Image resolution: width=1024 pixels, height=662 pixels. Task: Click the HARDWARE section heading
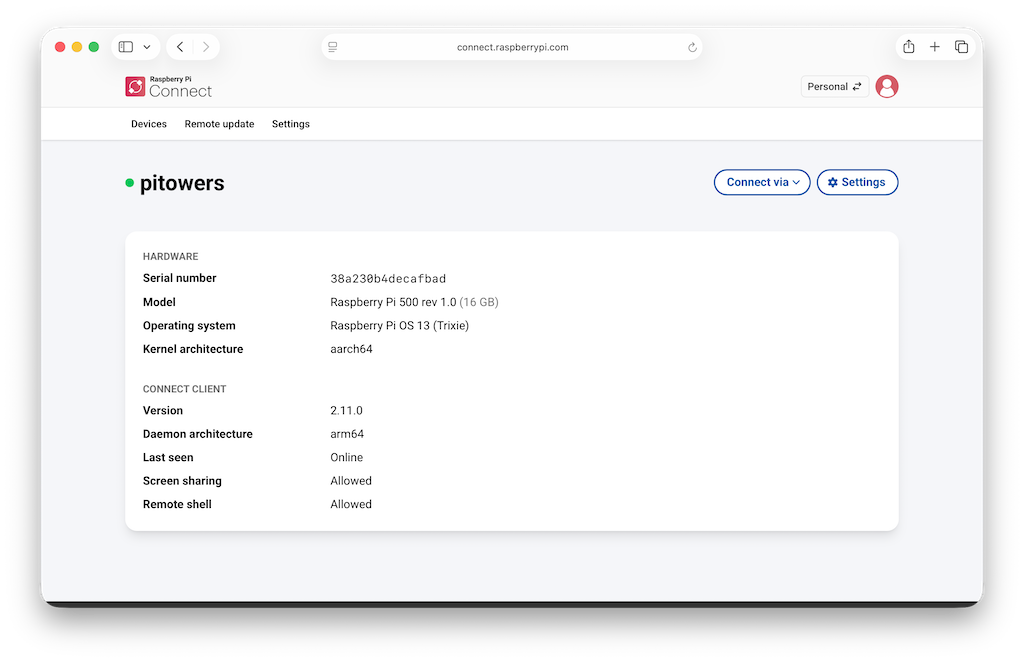[x=170, y=257]
